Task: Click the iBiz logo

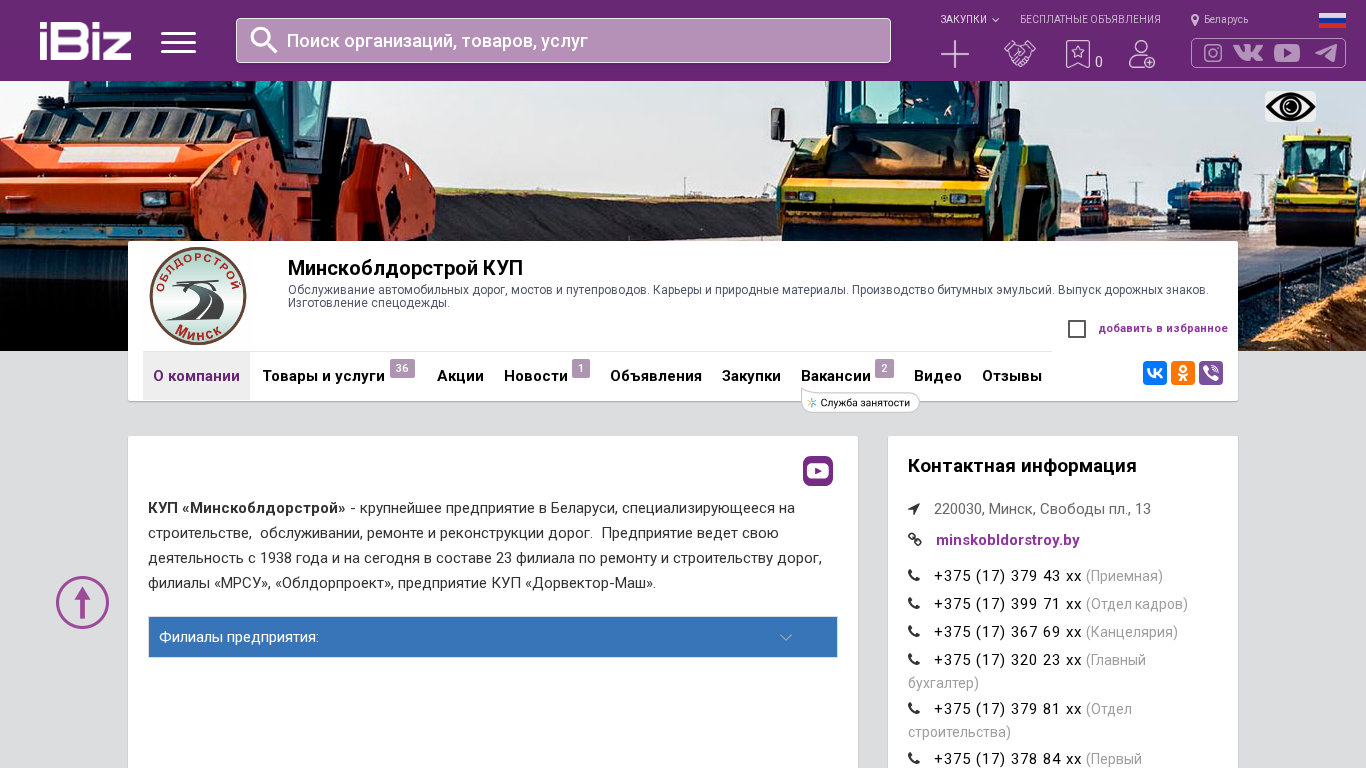Action: pyautogui.click(x=85, y=41)
